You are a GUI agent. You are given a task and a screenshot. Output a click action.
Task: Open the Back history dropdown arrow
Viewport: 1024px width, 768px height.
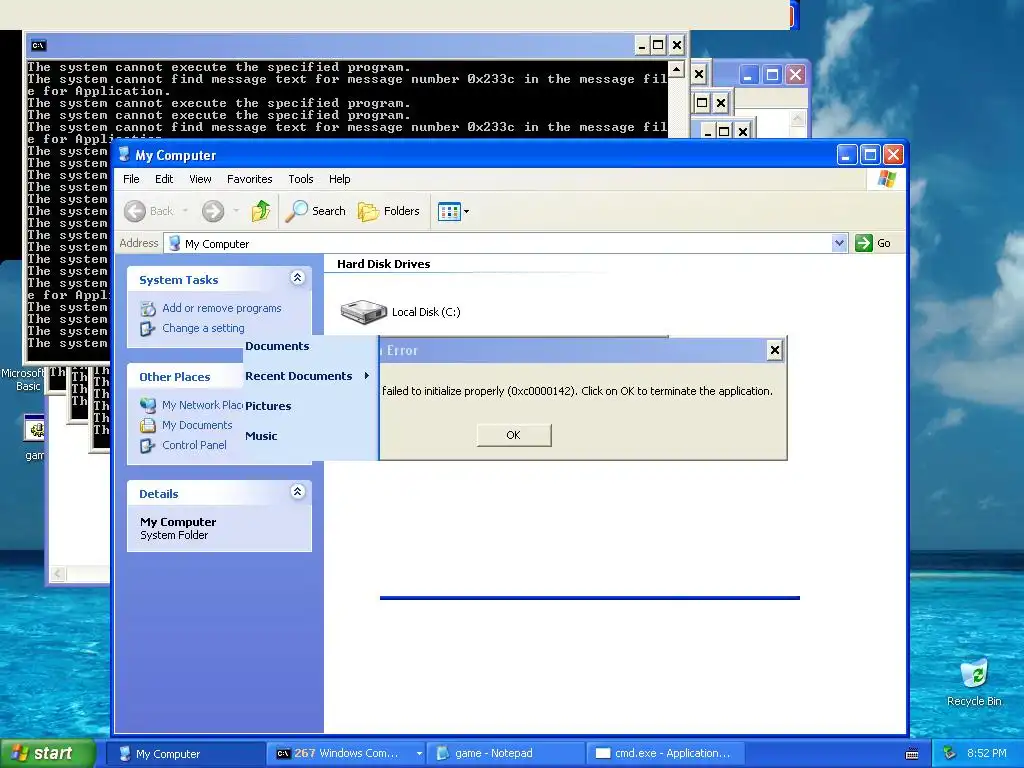(185, 211)
